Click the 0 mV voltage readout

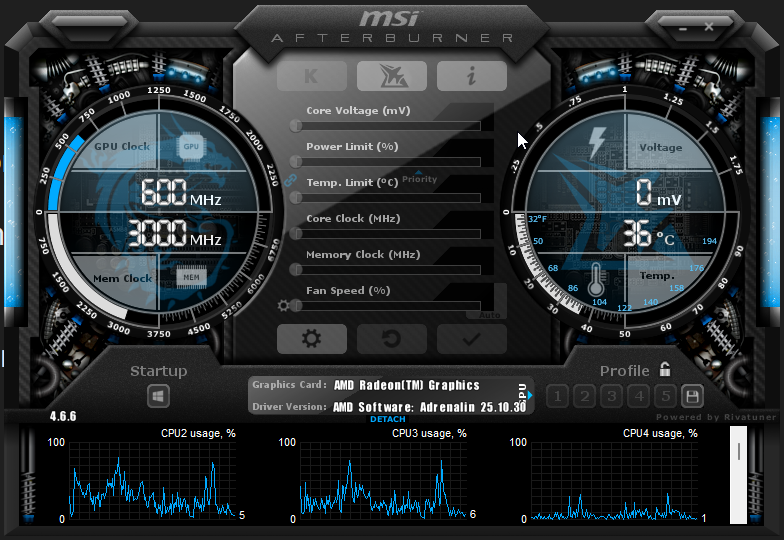tap(658, 193)
